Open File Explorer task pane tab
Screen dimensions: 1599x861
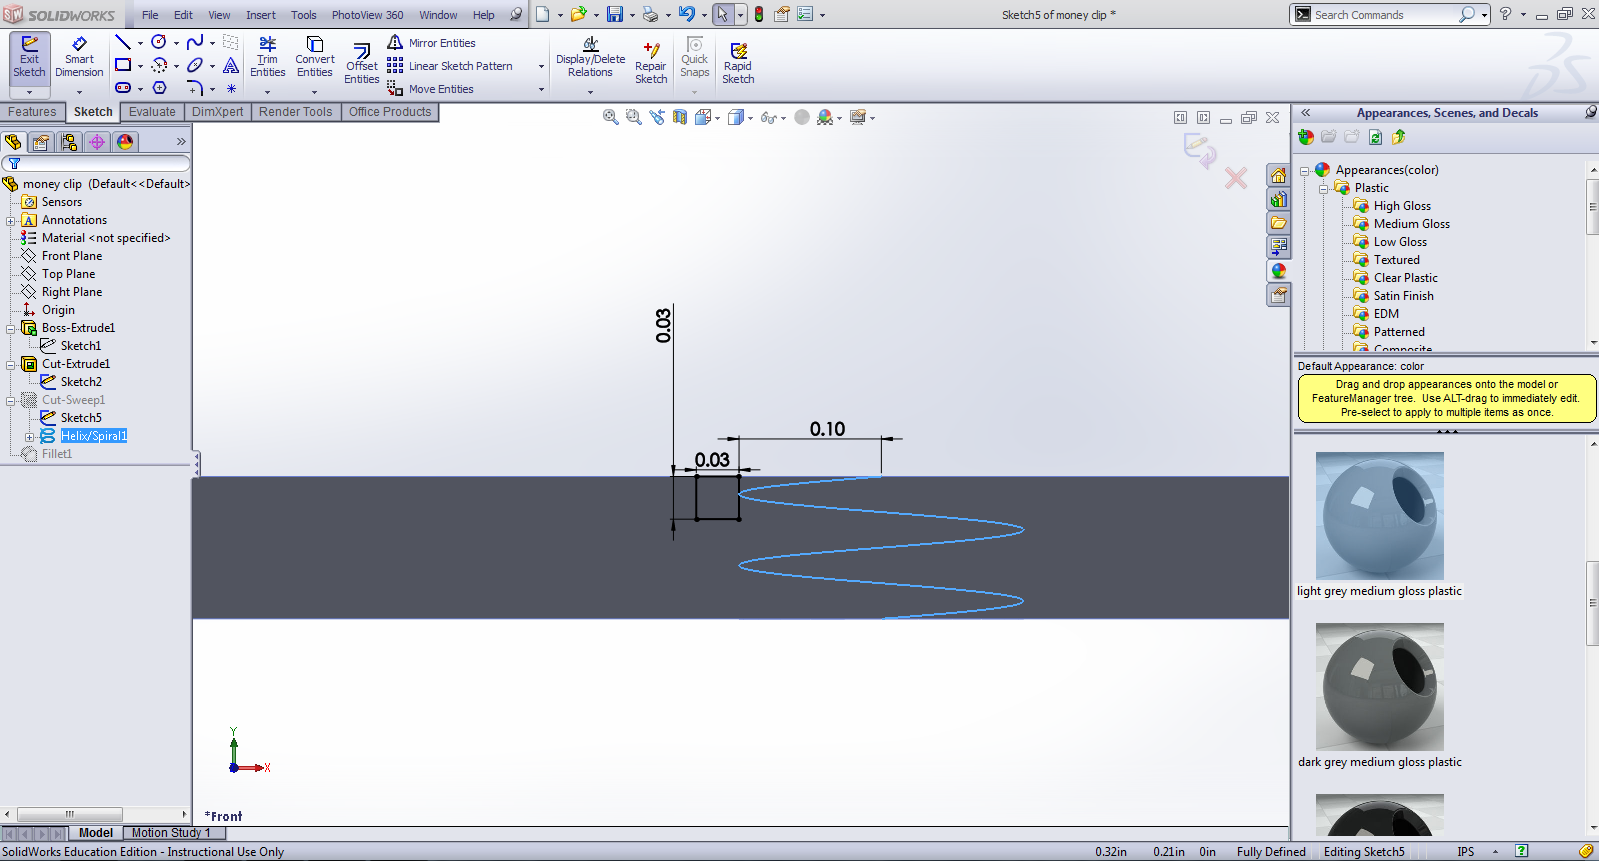click(x=1278, y=223)
